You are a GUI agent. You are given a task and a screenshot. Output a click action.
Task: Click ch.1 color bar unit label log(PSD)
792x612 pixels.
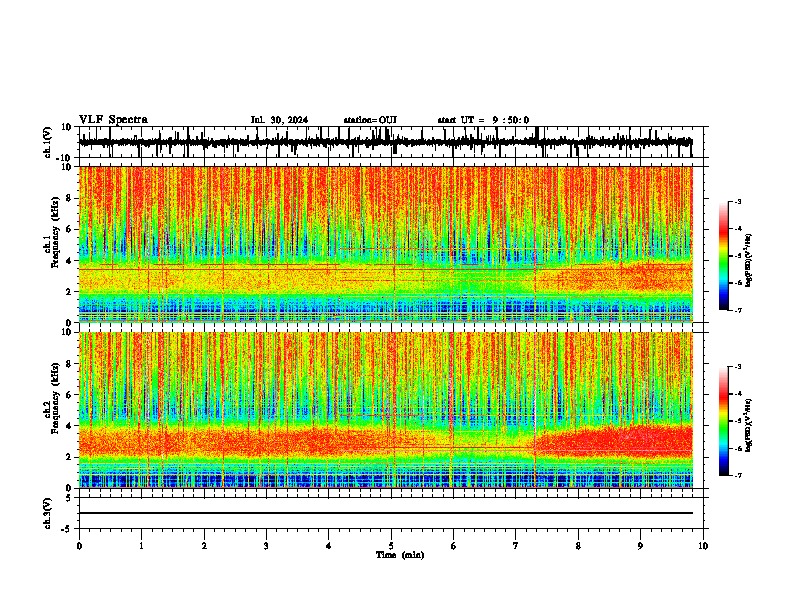(749, 261)
